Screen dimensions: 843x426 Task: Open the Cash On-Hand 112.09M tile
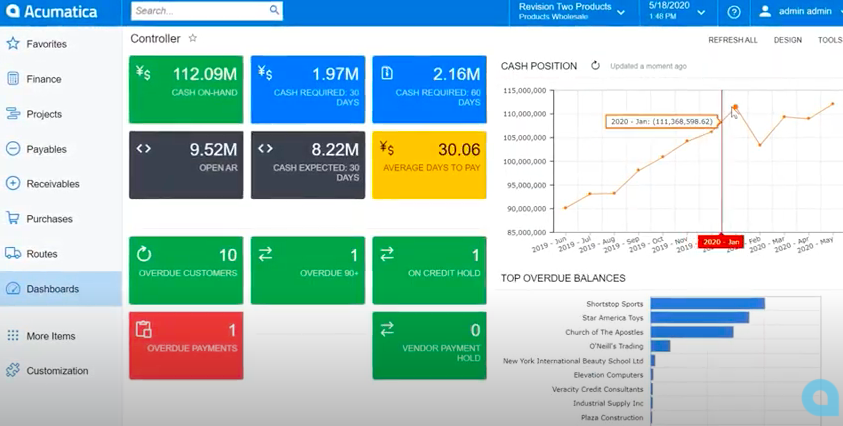[x=186, y=89]
